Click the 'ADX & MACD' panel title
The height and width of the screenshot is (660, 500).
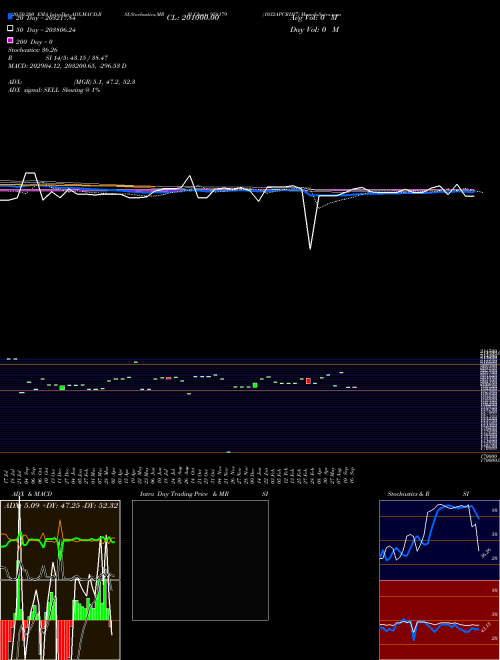tap(32, 494)
